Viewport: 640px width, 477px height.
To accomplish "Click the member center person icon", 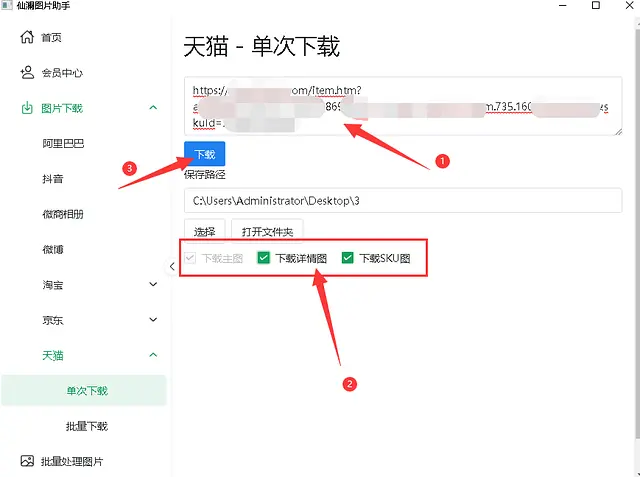I will pyautogui.click(x=27, y=73).
